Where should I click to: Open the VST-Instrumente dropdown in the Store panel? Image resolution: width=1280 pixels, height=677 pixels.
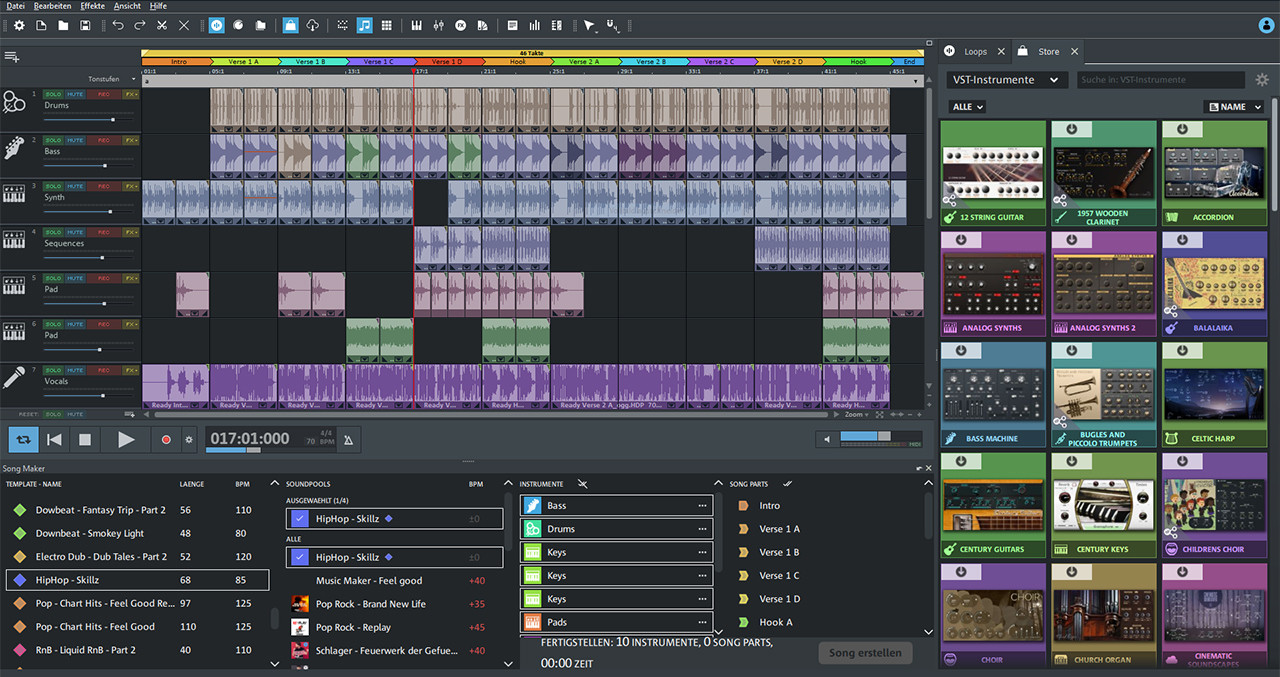1006,79
